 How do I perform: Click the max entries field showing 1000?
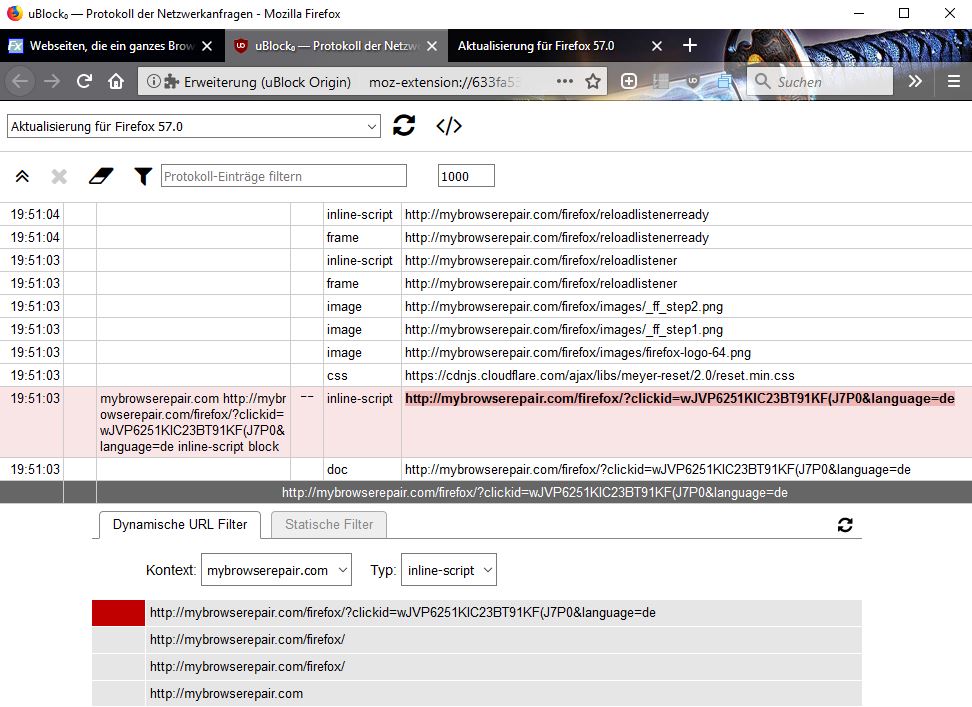(x=466, y=176)
